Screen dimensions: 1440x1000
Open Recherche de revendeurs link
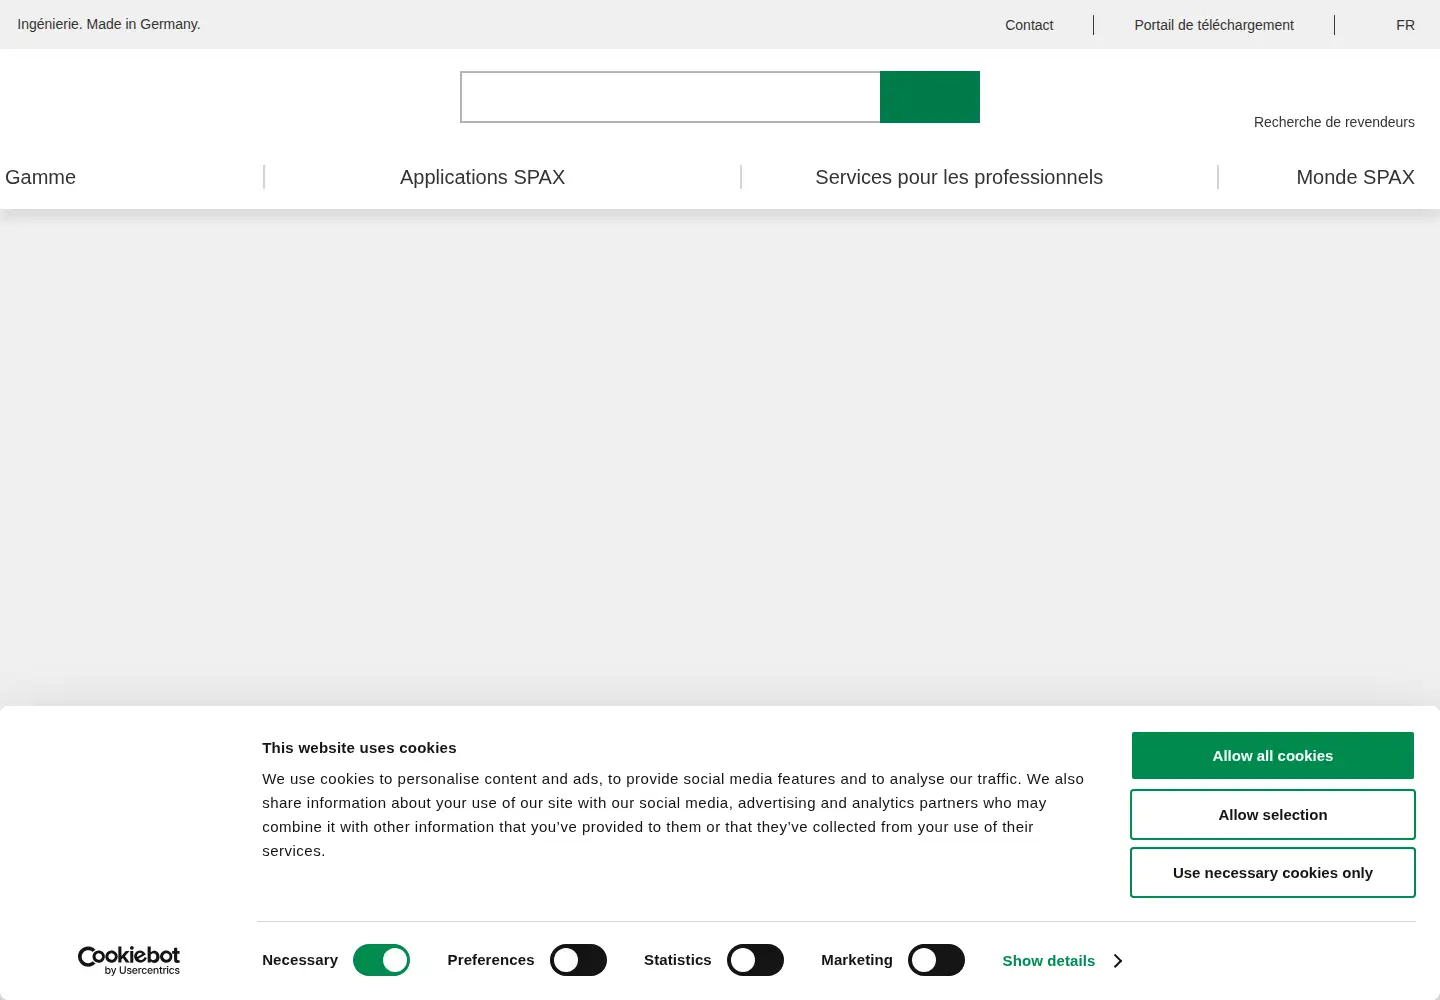coord(1334,122)
